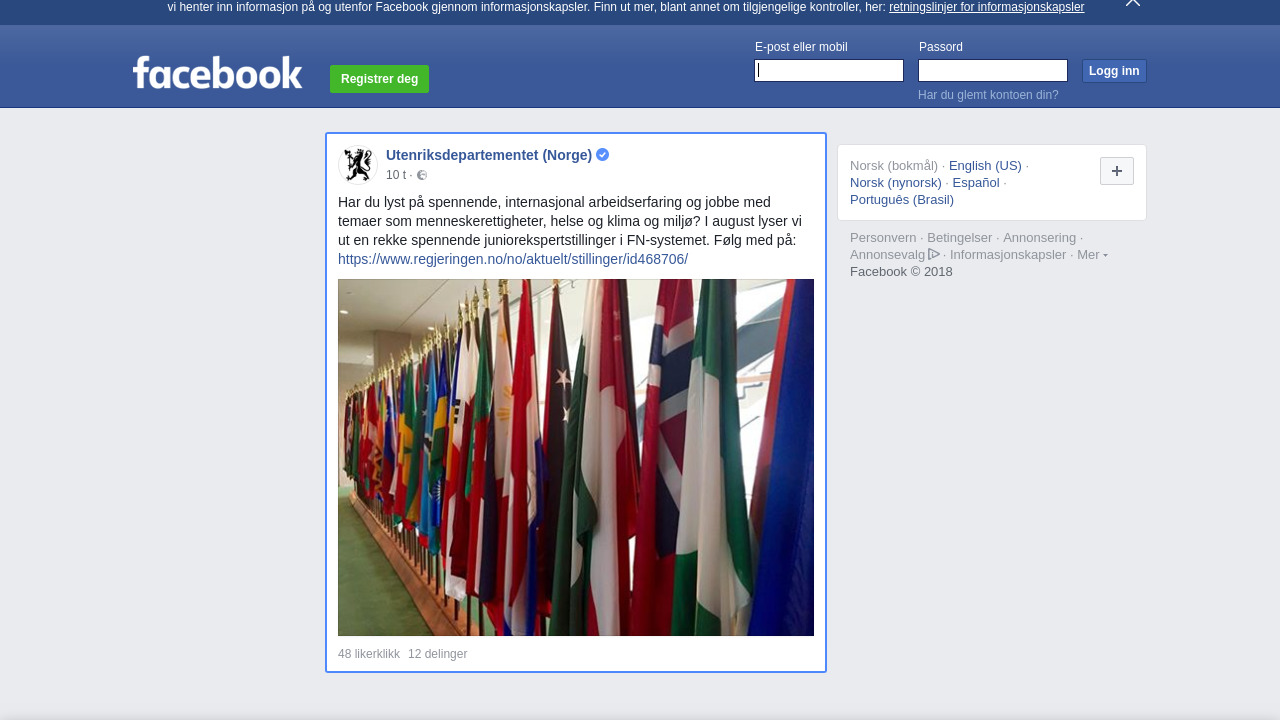The width and height of the screenshot is (1280, 720).
Task: Open the Annonsering footer link
Action: coord(1040,238)
